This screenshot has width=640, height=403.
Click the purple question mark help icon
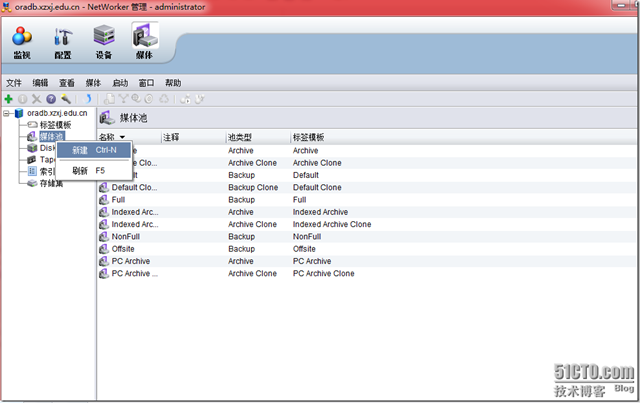click(x=51, y=99)
